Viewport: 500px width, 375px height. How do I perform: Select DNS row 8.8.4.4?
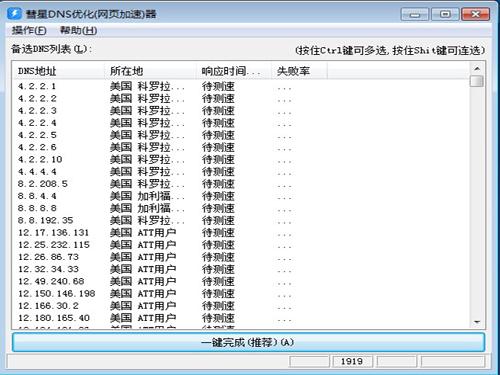point(241,196)
